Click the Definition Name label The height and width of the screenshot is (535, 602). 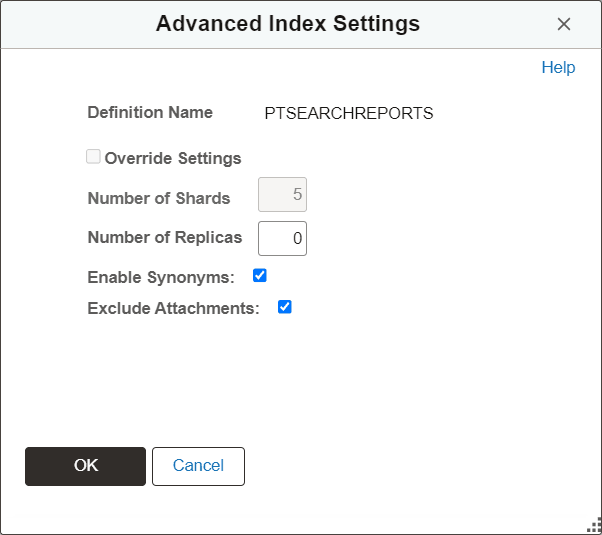pyautogui.click(x=150, y=113)
